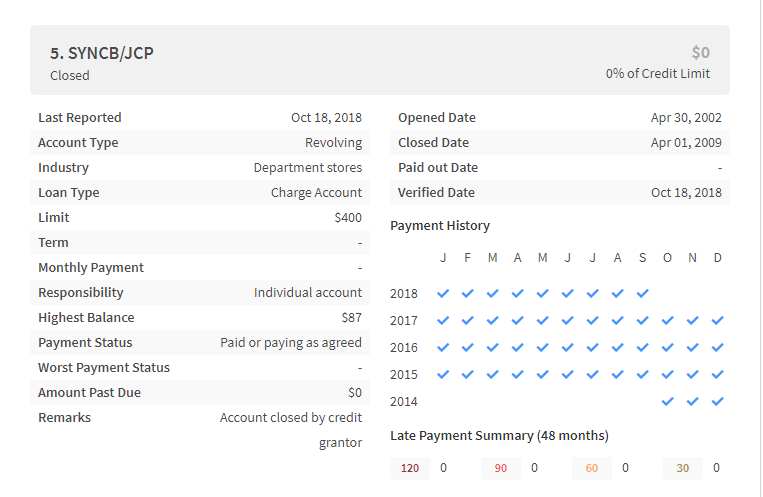Click the Payment History heading
The height and width of the screenshot is (497, 763).
pyautogui.click(x=440, y=226)
